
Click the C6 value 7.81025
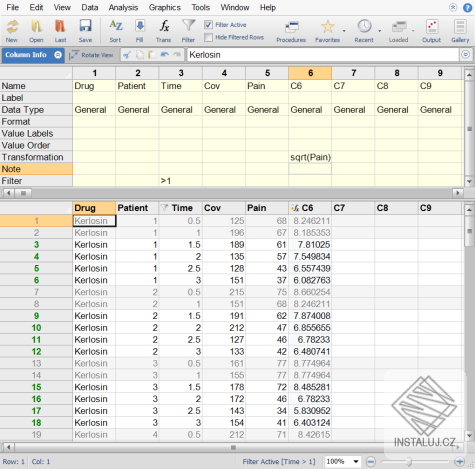(x=310, y=245)
